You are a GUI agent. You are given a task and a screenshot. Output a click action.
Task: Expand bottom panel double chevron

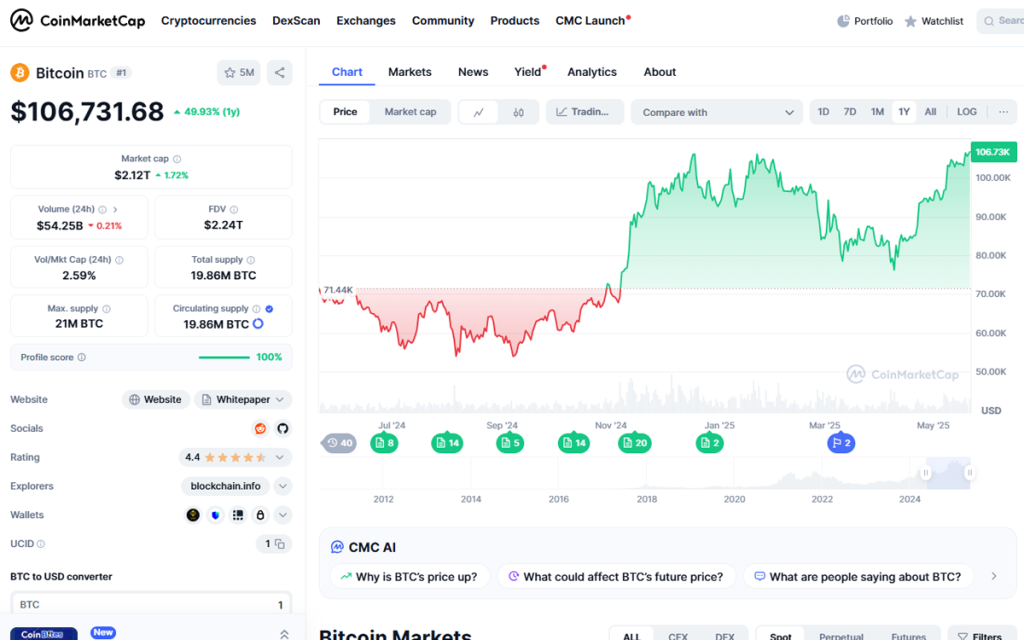click(284, 634)
